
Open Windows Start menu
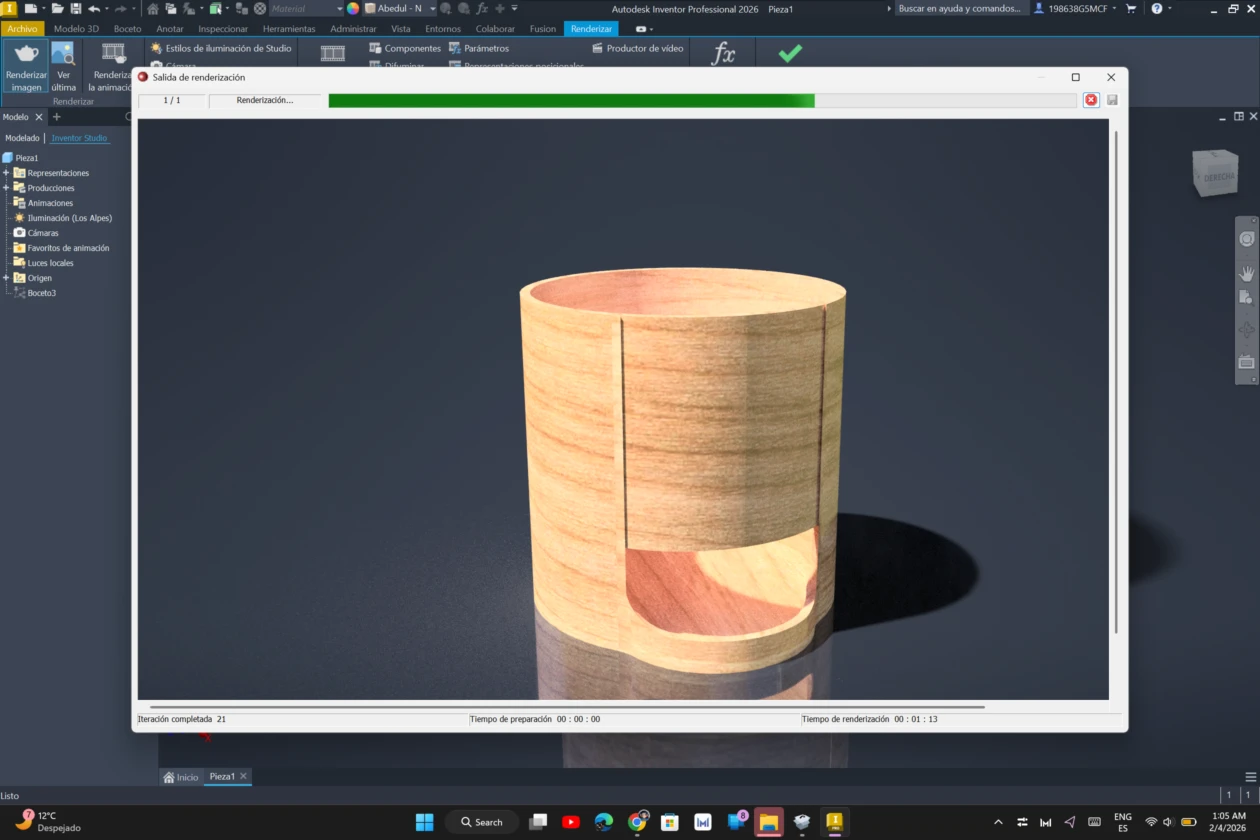424,822
